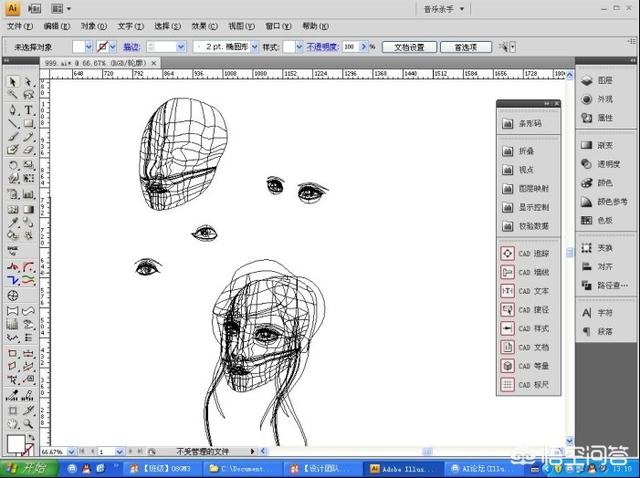Open the Transform (变换) panel
The height and width of the screenshot is (478, 640).
click(598, 248)
